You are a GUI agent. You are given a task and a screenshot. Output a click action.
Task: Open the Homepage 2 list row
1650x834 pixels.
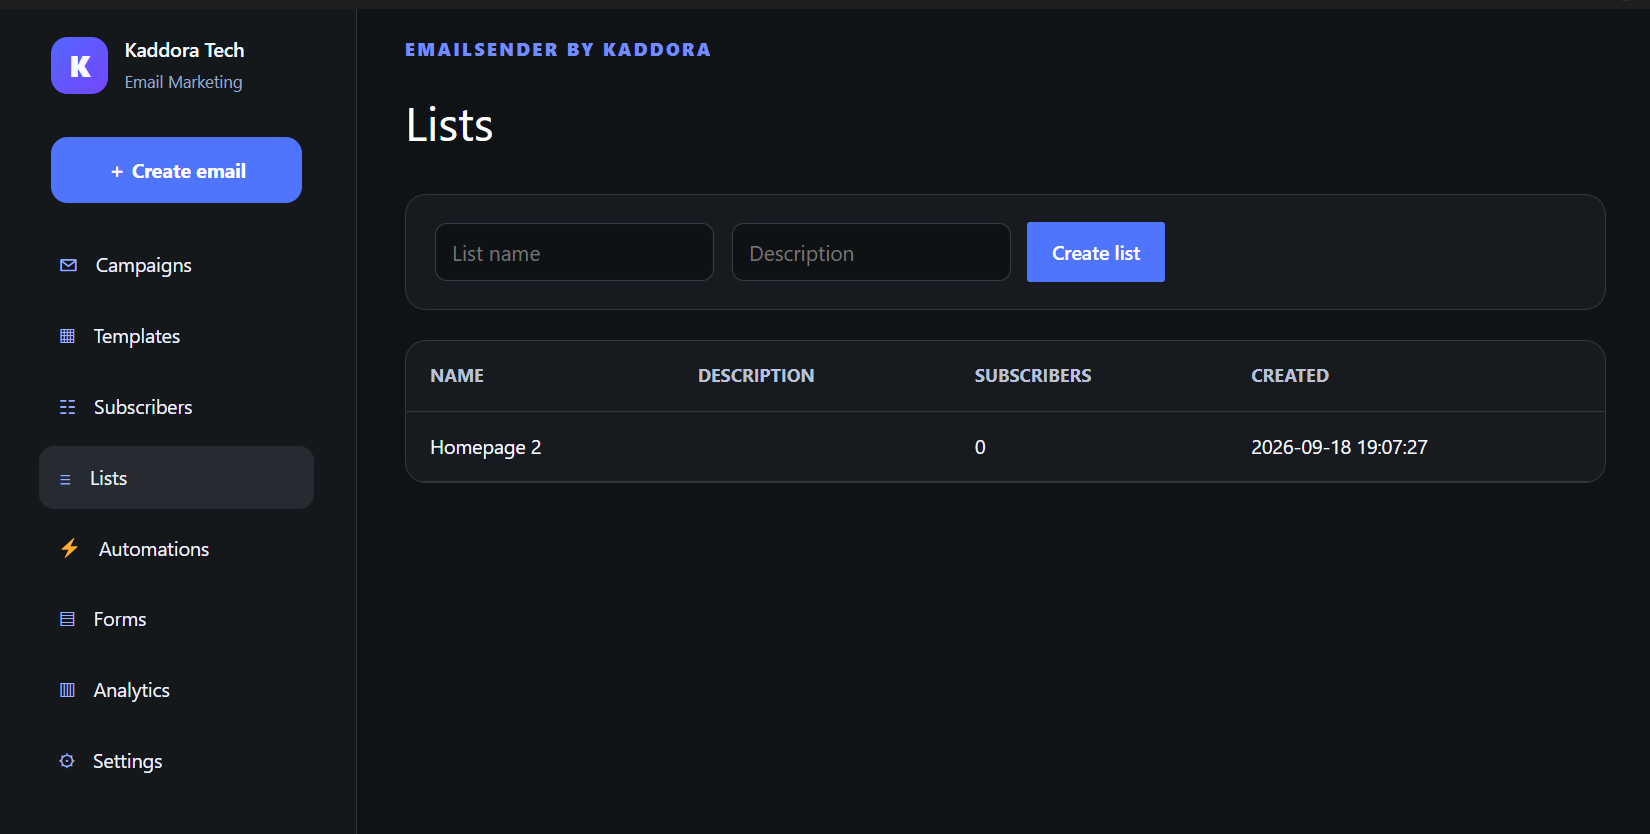1005,447
